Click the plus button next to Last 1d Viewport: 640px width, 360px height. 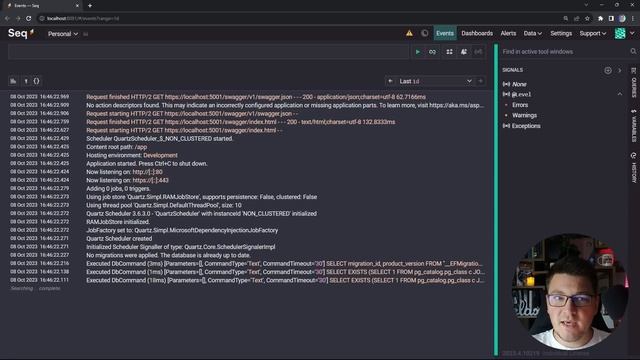(480, 81)
